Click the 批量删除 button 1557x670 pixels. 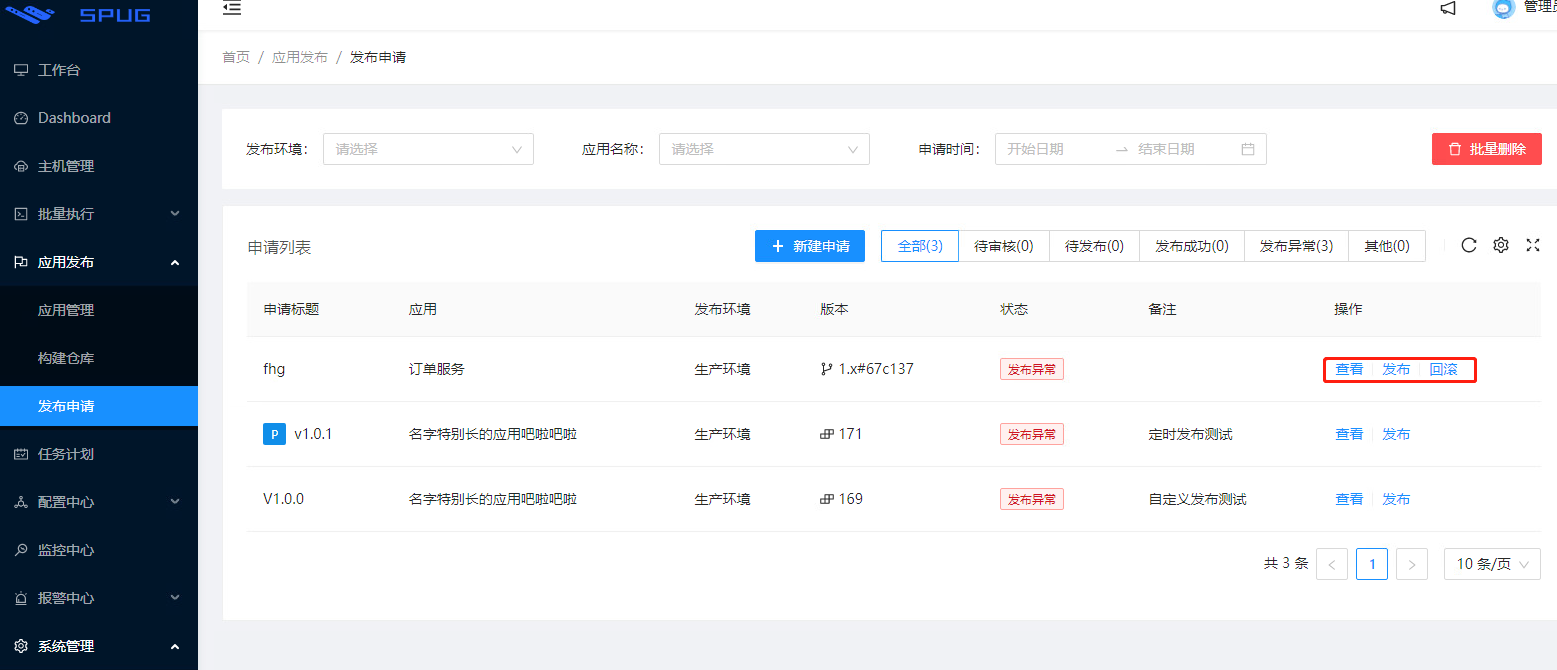click(1487, 149)
